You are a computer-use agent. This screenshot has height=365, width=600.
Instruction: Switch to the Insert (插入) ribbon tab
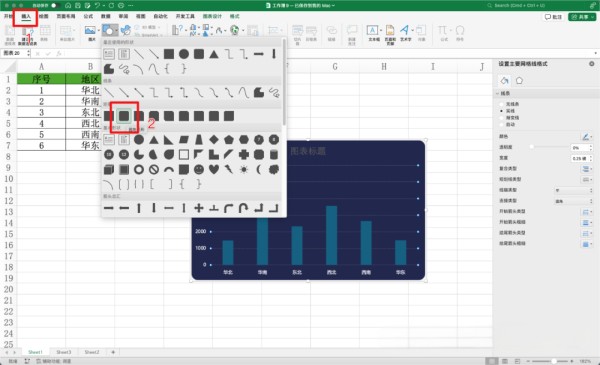pos(26,16)
